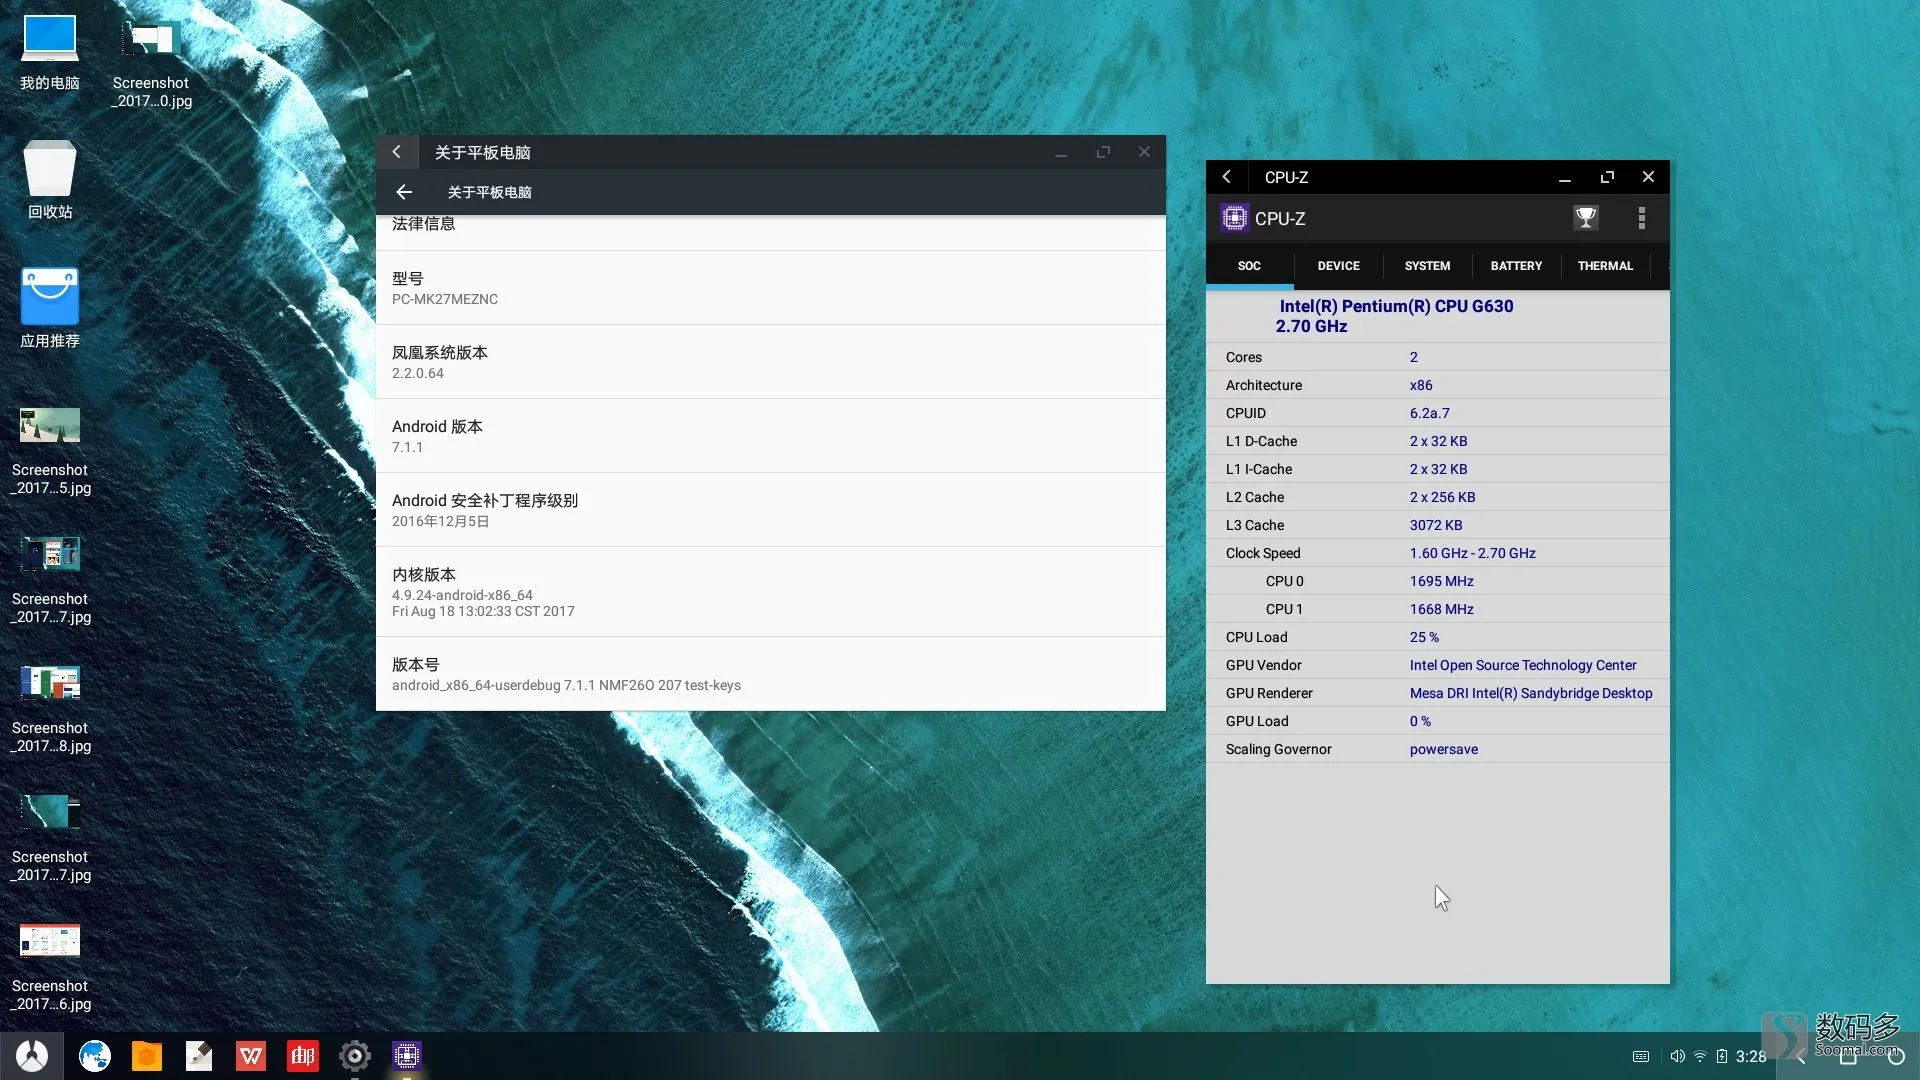Click the left arrow in 关于平板电脑 toolbar
The width and height of the screenshot is (1920, 1080).
(x=404, y=192)
